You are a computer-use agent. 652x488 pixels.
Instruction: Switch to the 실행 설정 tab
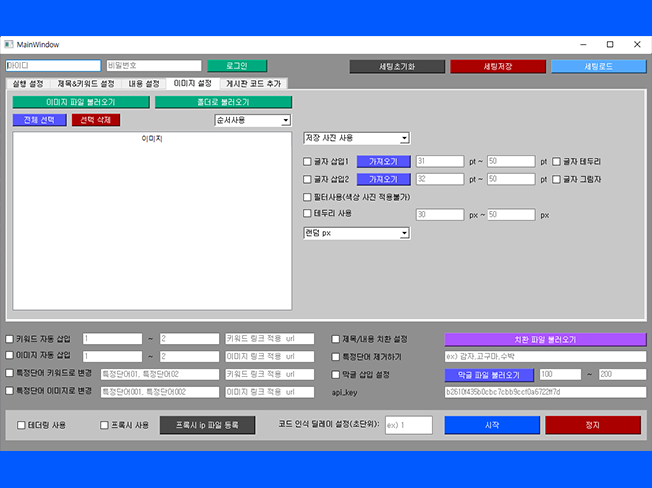point(28,84)
